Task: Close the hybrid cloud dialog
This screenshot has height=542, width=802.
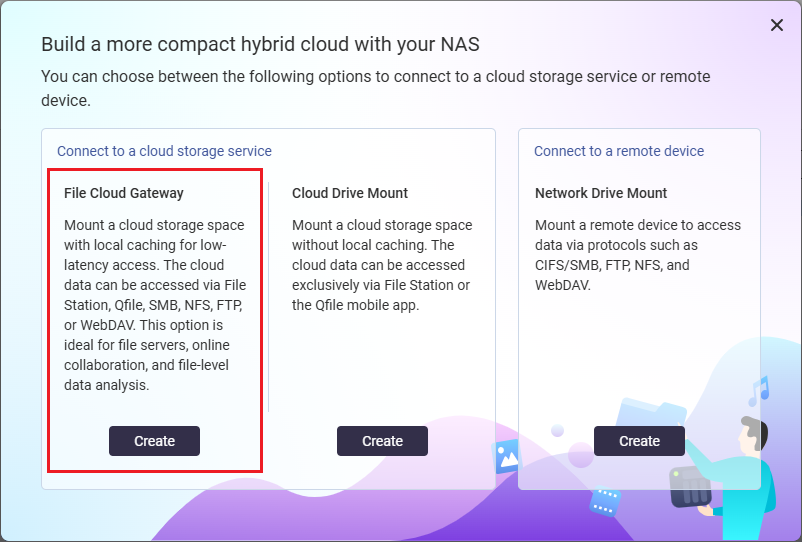Action: coord(777,26)
